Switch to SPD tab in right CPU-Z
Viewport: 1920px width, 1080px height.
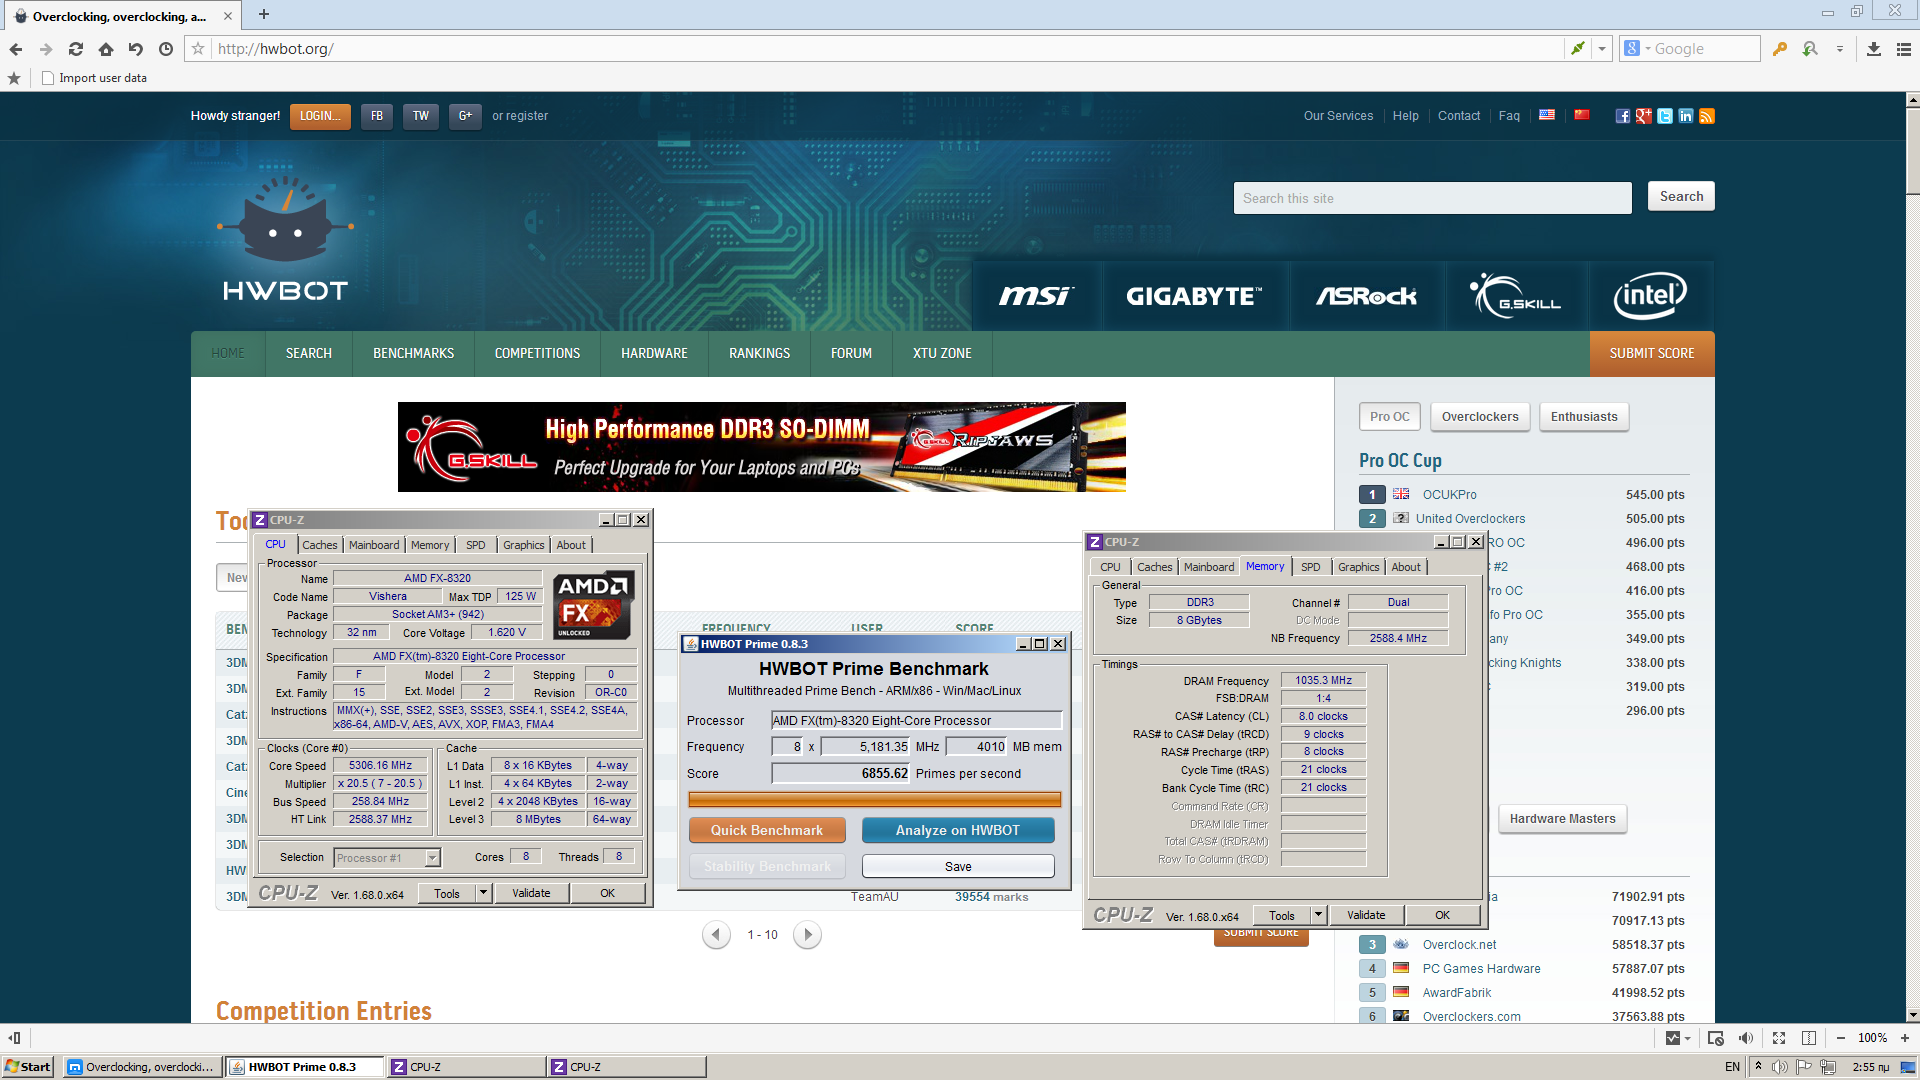[x=1311, y=567]
